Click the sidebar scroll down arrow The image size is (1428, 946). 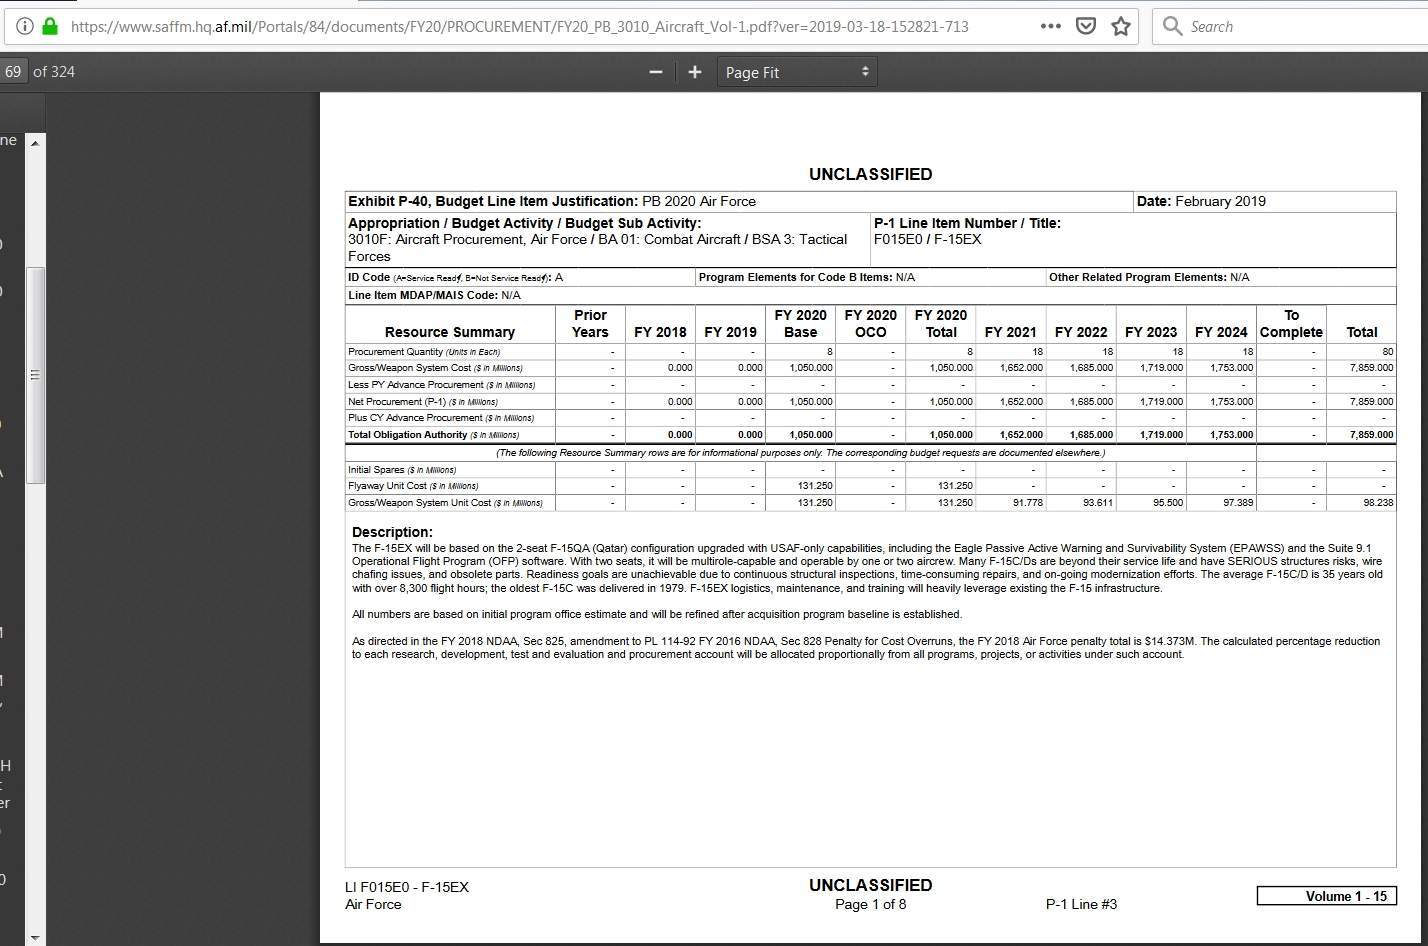point(35,937)
